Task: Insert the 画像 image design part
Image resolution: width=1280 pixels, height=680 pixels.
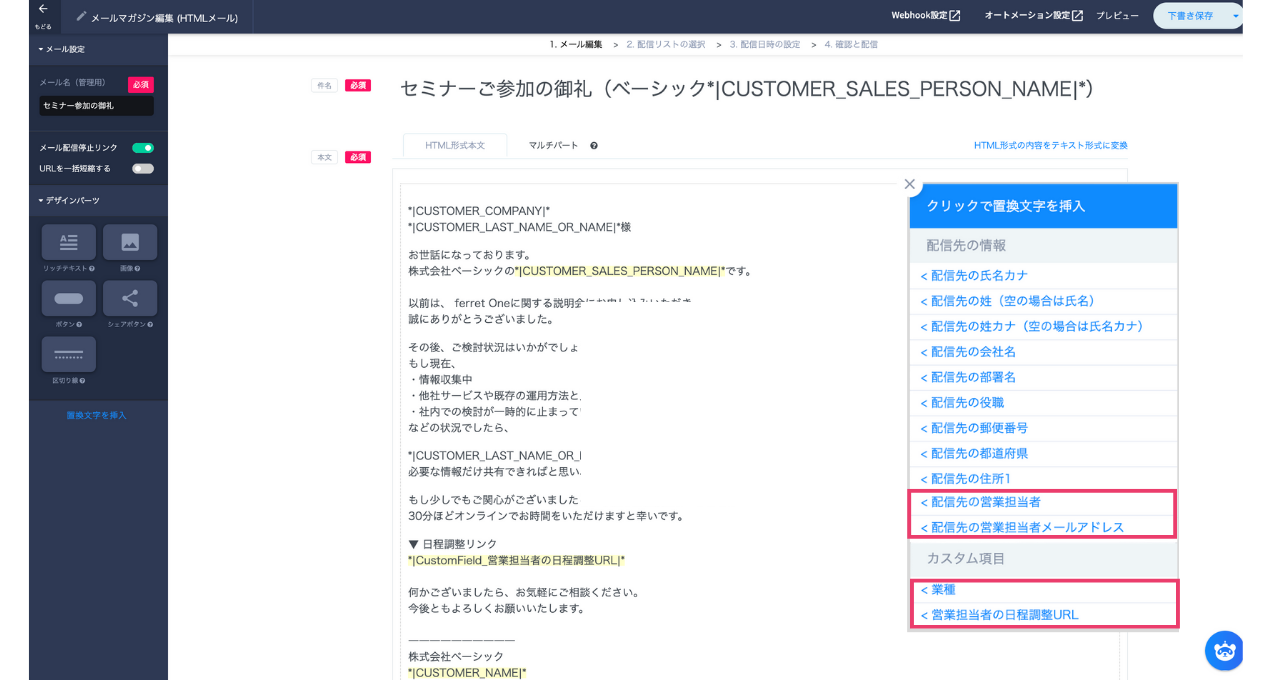Action: (130, 242)
